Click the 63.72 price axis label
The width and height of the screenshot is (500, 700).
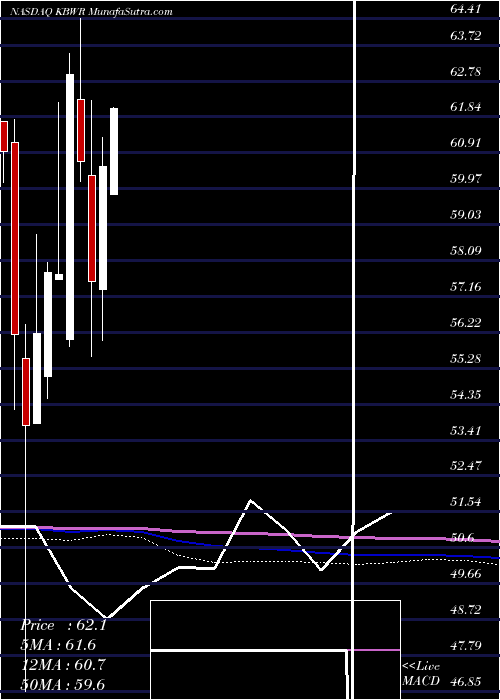pyautogui.click(x=466, y=35)
